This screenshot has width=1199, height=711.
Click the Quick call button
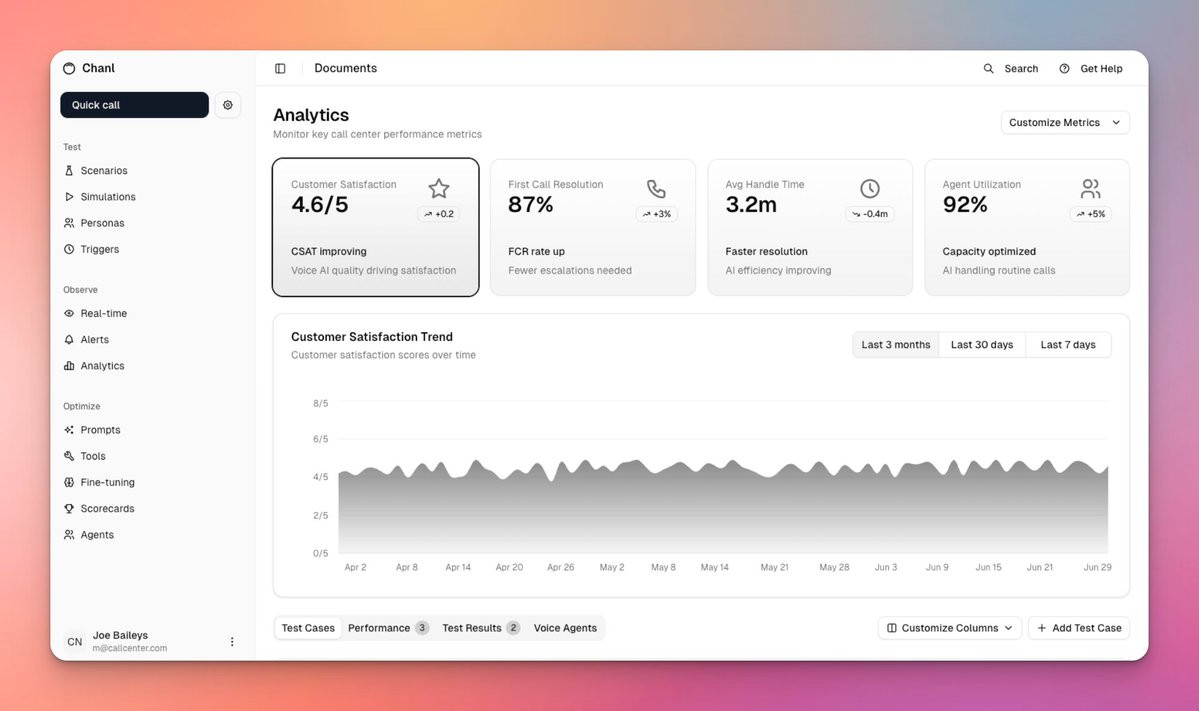coord(135,105)
